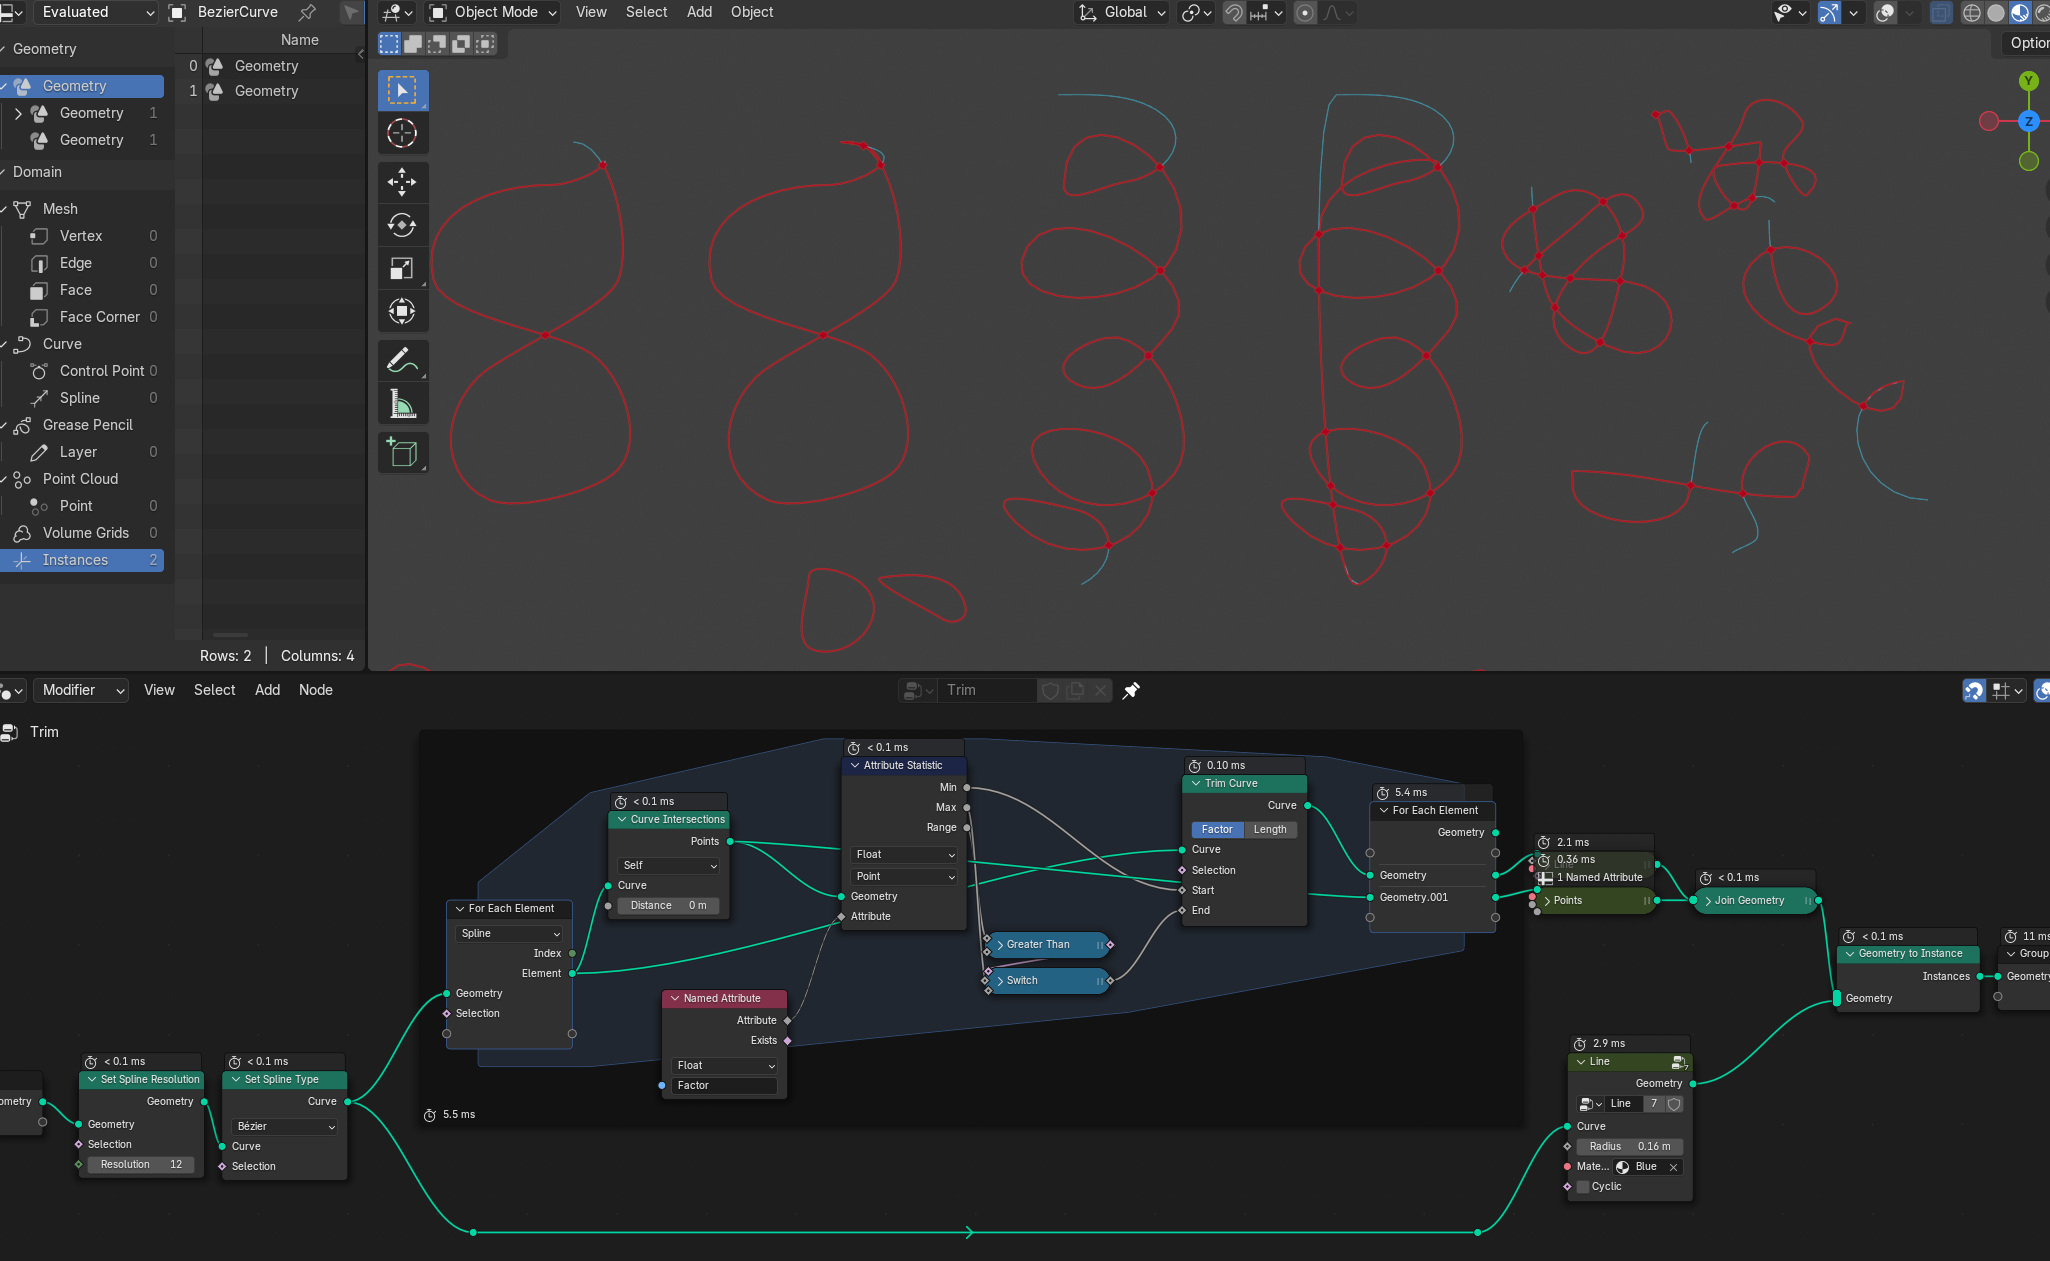Expand the Geometry tree row with arrow
The image size is (2050, 1261).
click(18, 113)
